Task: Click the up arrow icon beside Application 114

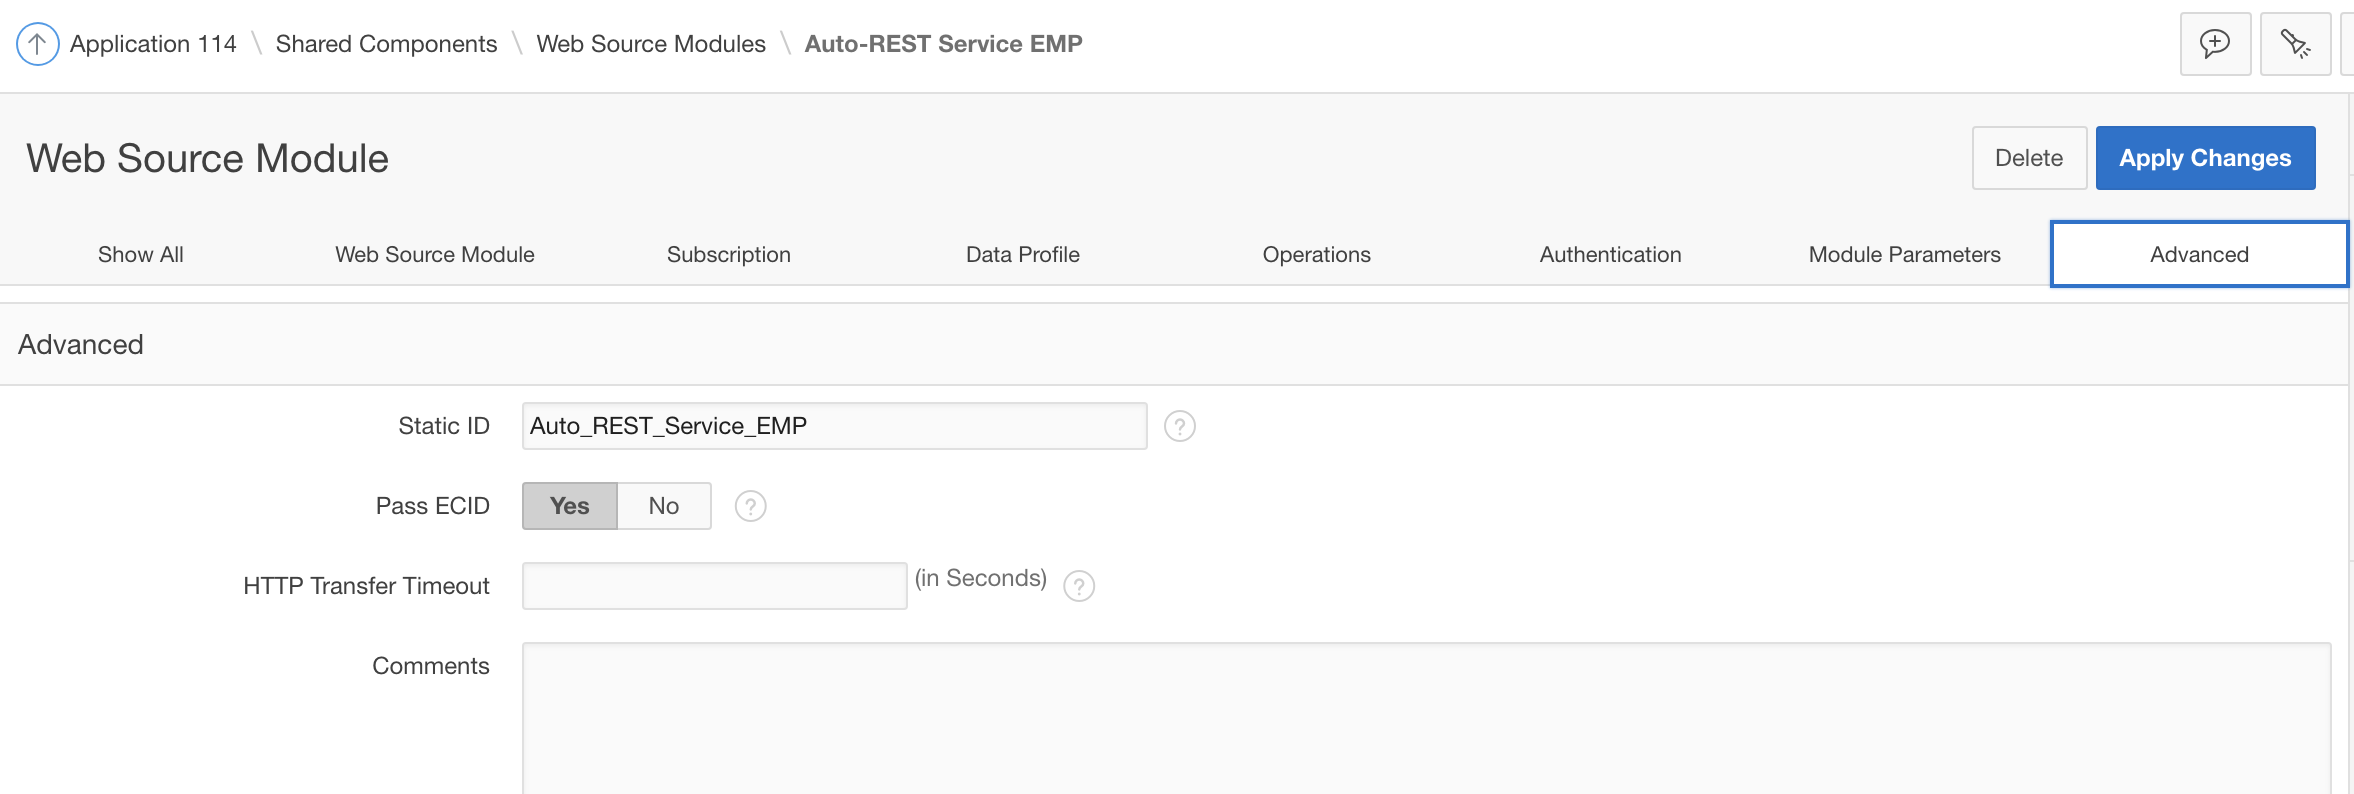Action: [37, 44]
